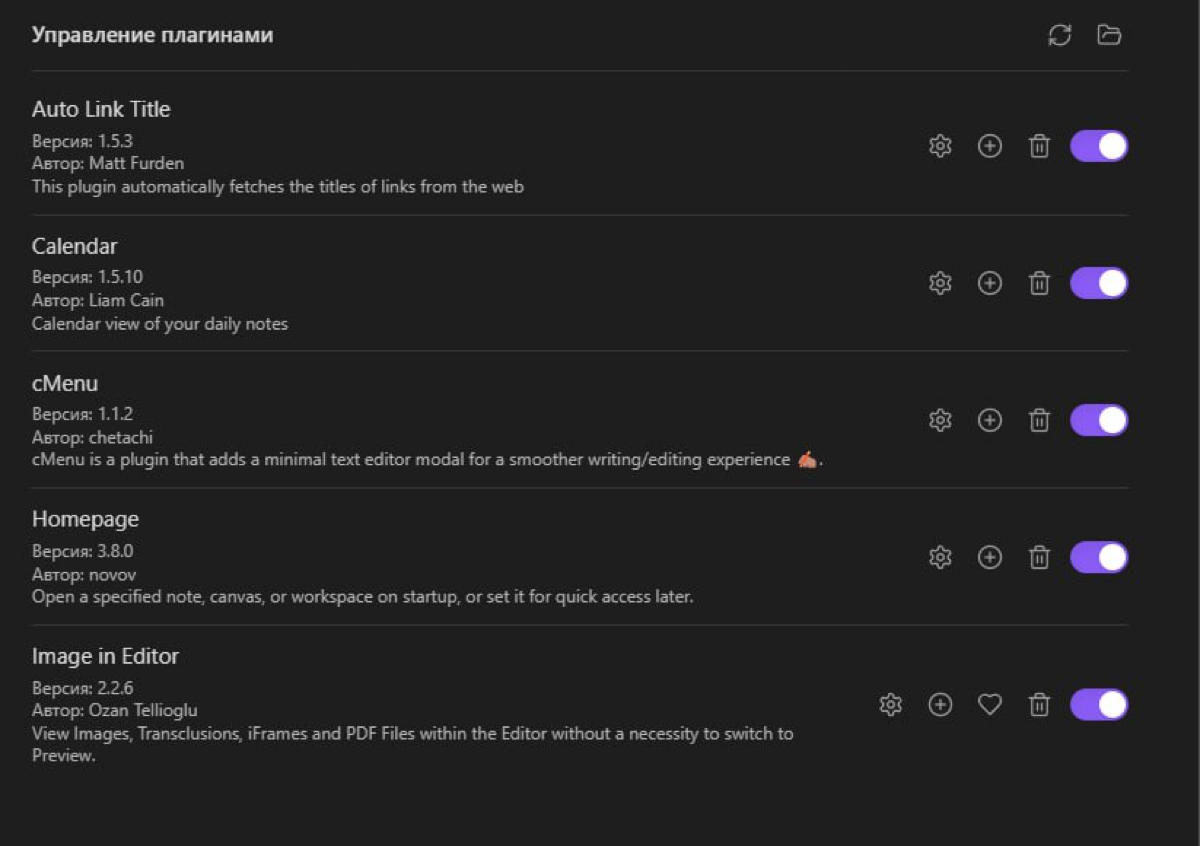Open Image in Editor settings gear
The image size is (1200, 846).
[x=890, y=705]
